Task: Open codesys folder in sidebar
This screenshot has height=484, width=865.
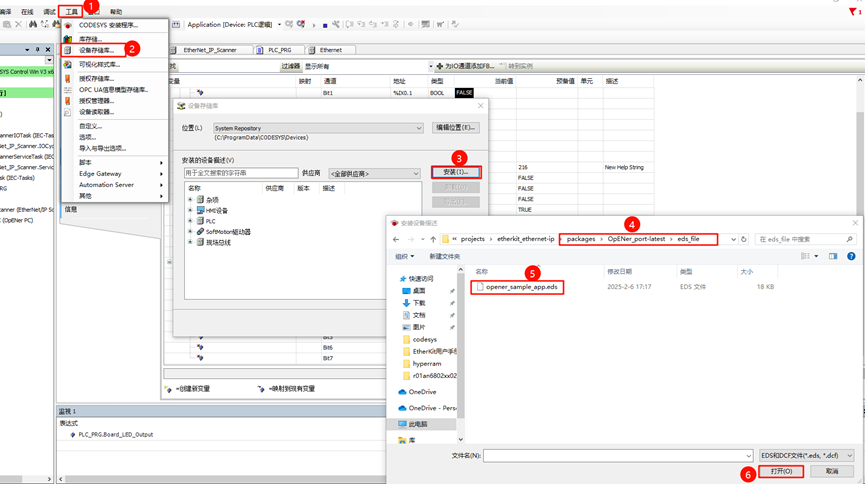Action: click(424, 339)
